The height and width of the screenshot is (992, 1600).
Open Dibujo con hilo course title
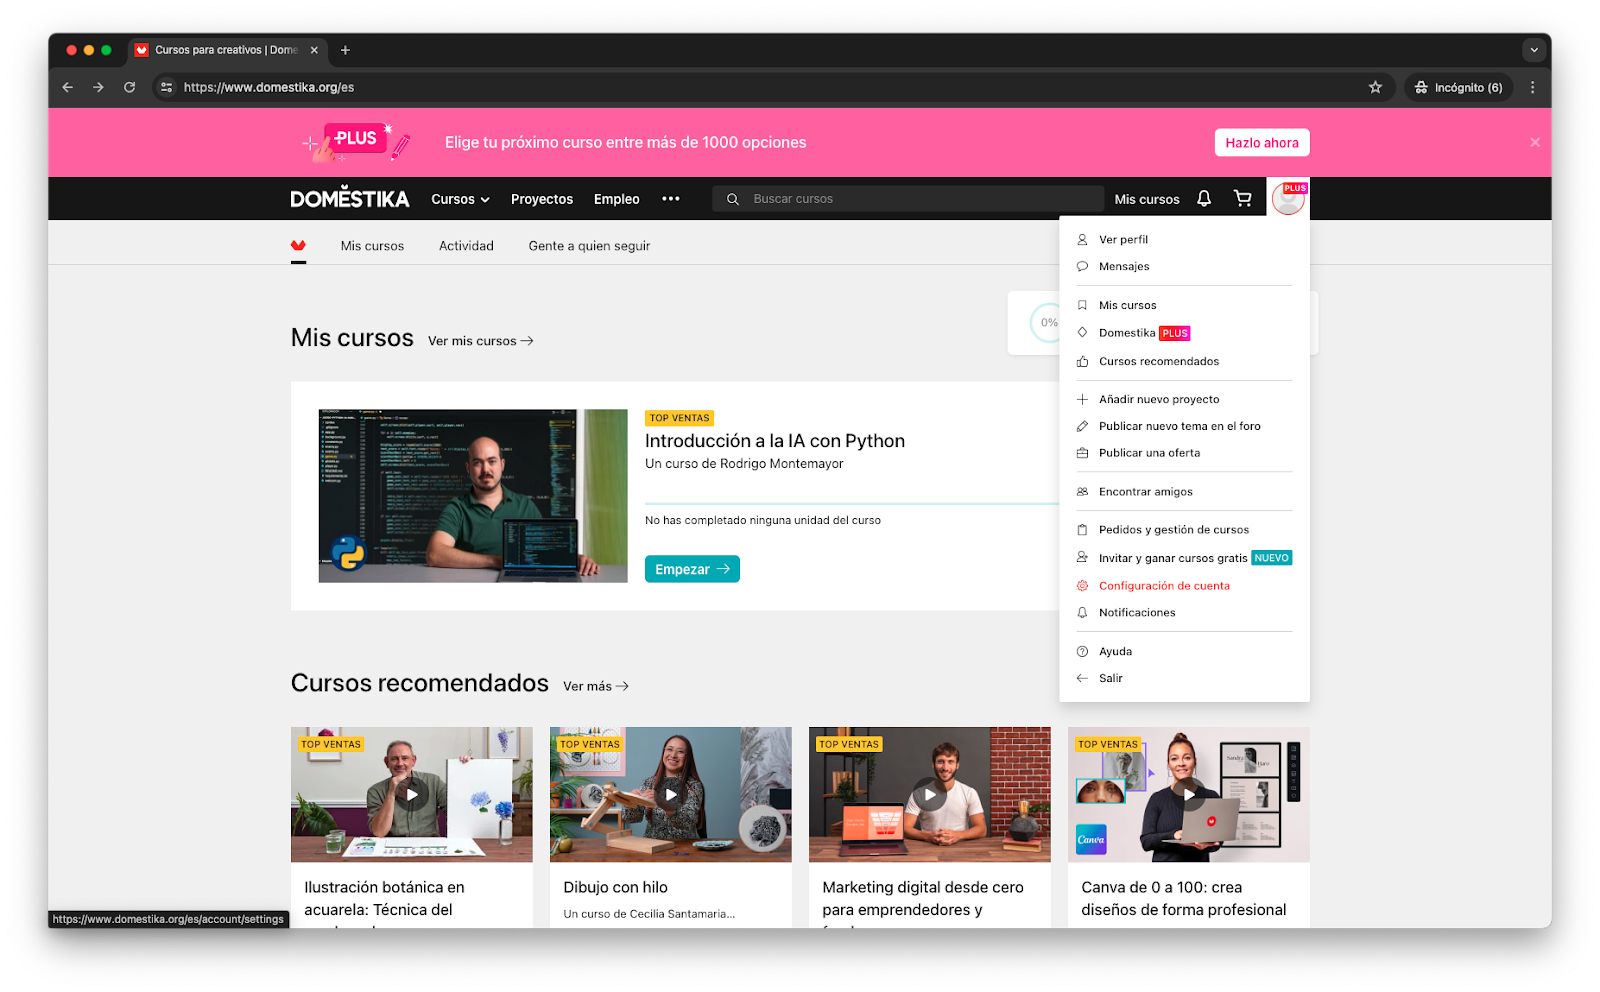coord(615,888)
